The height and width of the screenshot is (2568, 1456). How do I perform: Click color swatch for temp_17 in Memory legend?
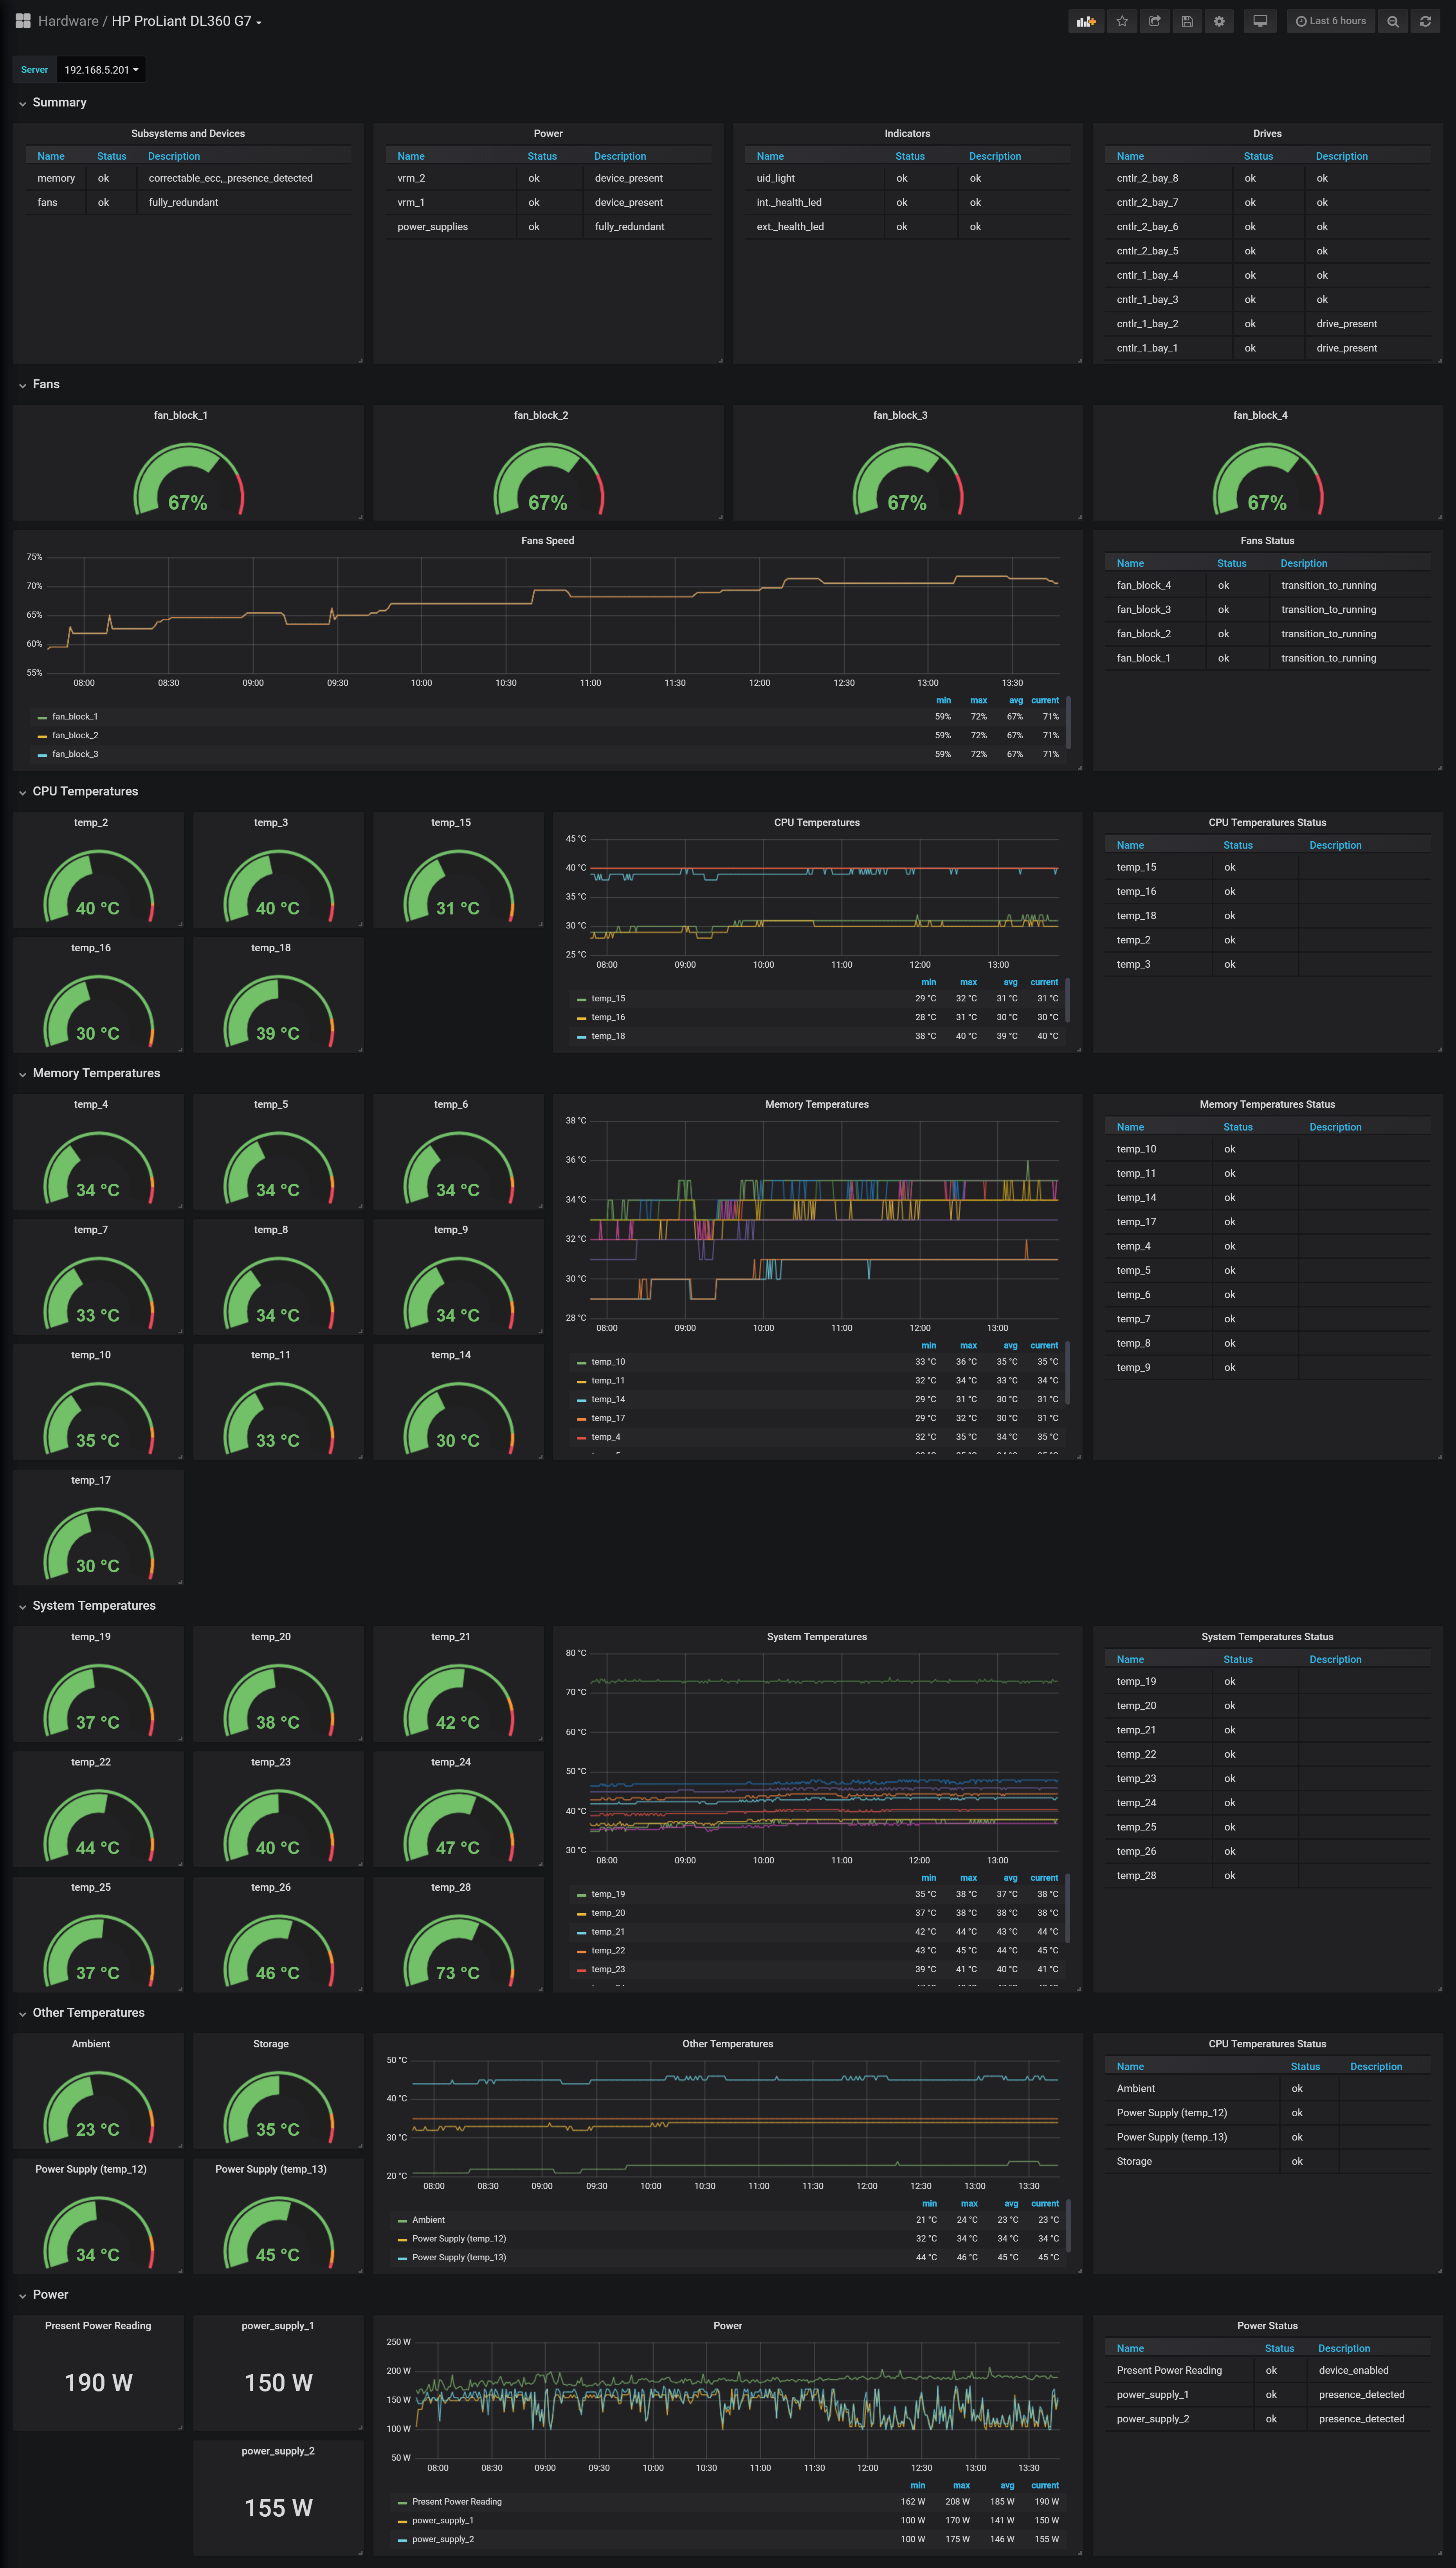(582, 1419)
